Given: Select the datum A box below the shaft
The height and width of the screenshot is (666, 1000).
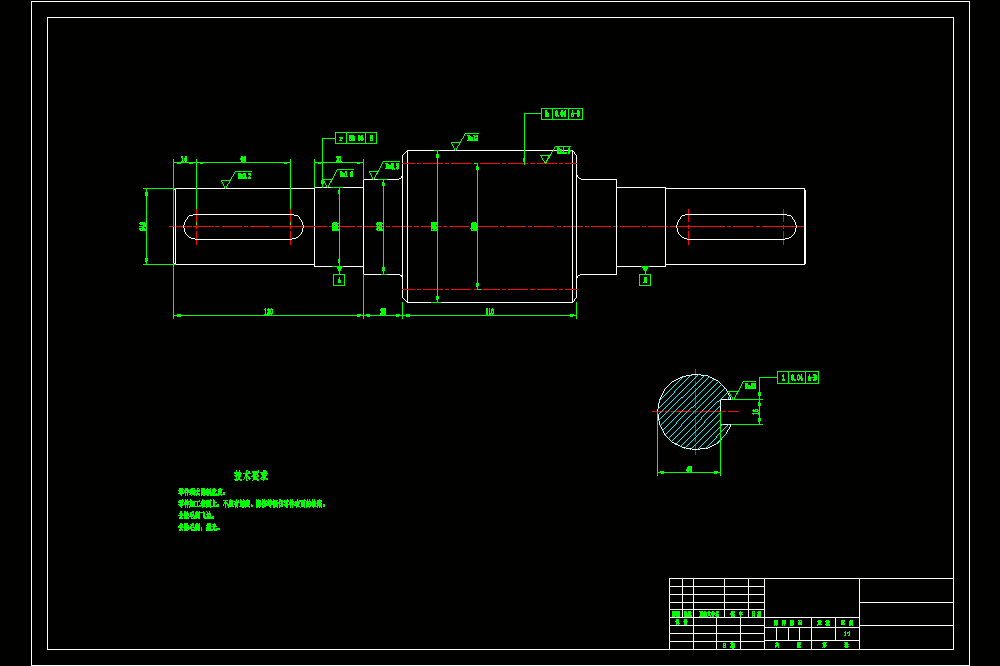Looking at the screenshot, I should point(339,280).
